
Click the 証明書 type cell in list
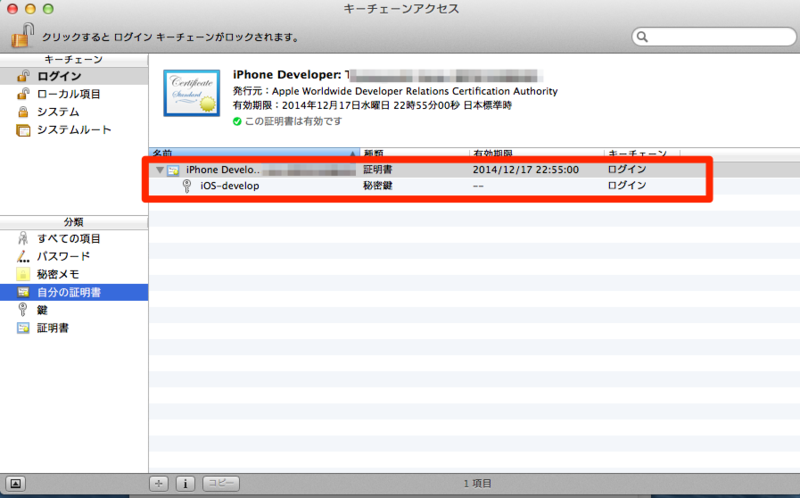[x=378, y=170]
